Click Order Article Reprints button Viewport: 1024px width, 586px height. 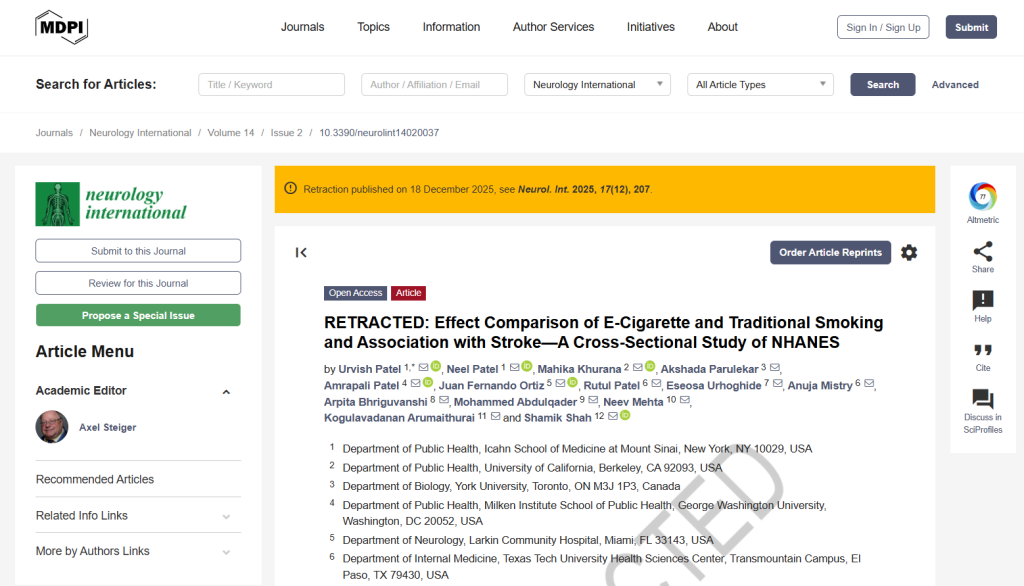[x=830, y=252]
